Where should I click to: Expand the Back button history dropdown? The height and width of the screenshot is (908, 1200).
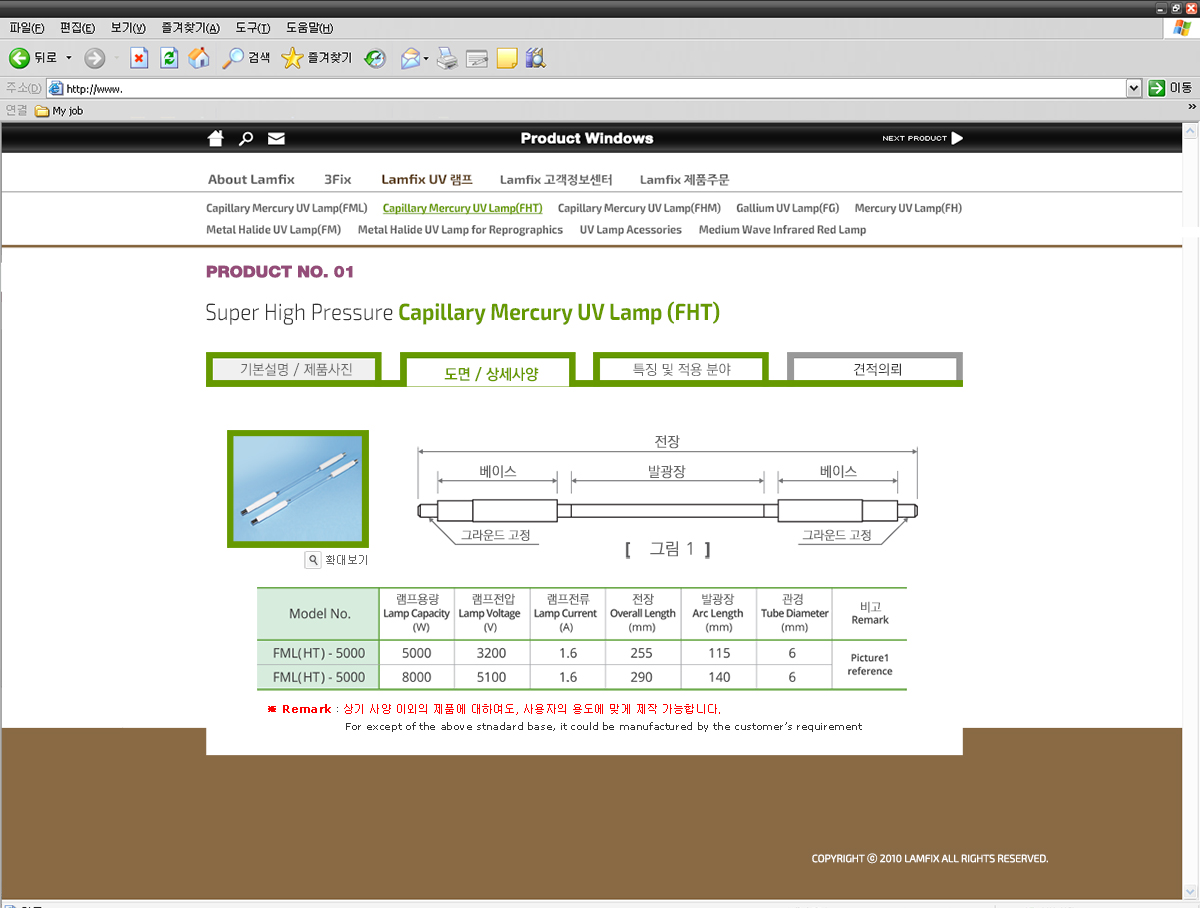[x=69, y=58]
